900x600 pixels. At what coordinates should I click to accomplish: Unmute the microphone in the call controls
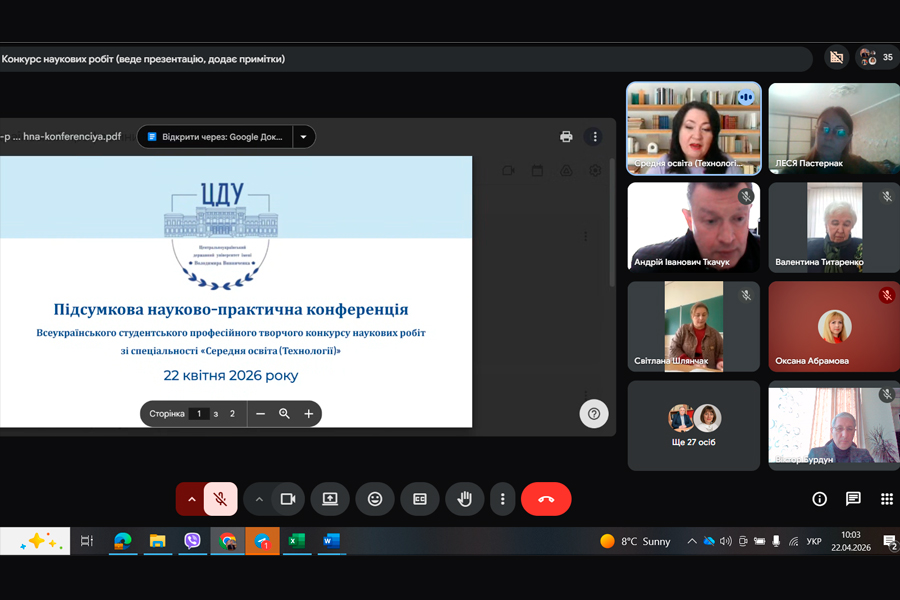220,499
